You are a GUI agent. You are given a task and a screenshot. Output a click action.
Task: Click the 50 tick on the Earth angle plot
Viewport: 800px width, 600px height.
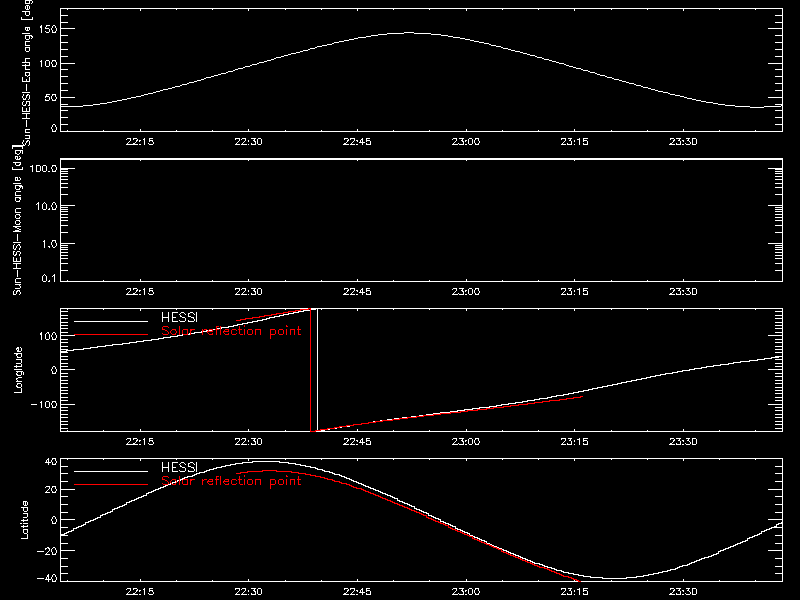[51, 98]
